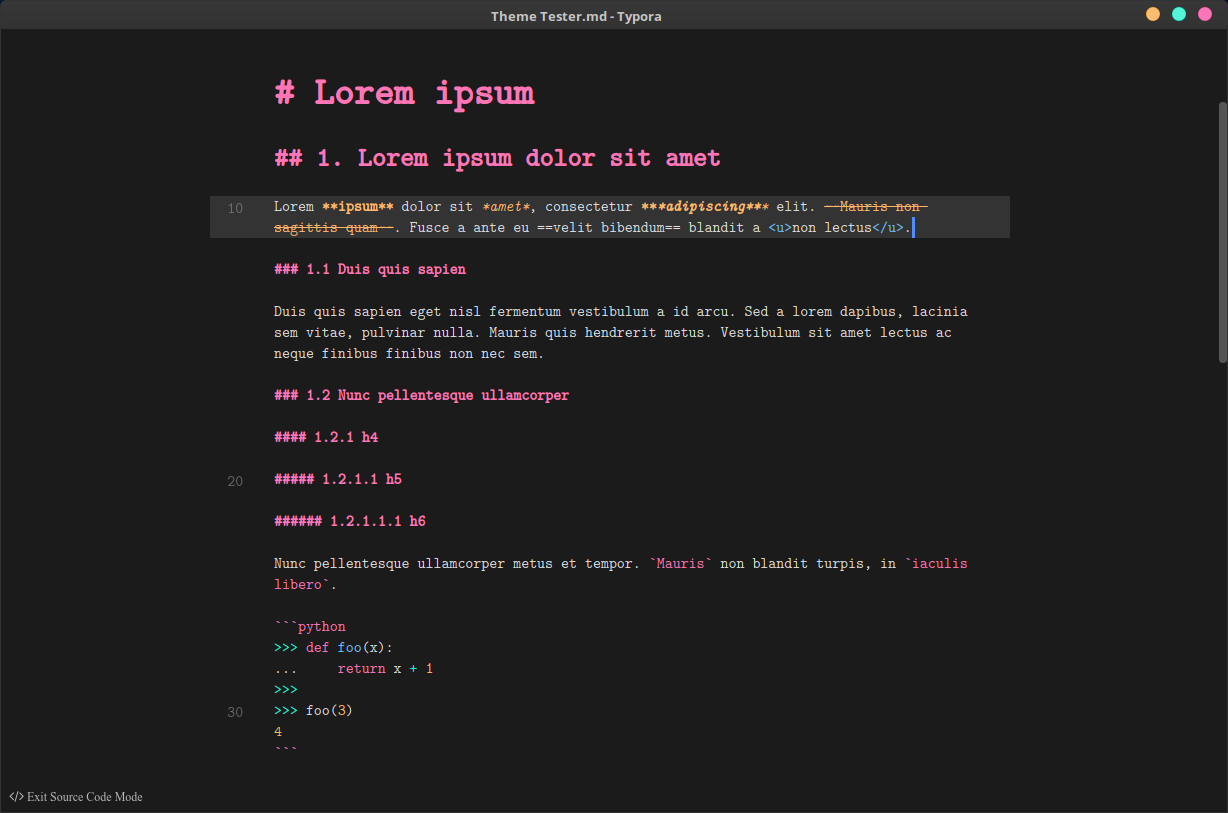Click the '## 1. Lorem ipsum dolor sit amet' heading
The image size is (1228, 813).
tap(497, 158)
